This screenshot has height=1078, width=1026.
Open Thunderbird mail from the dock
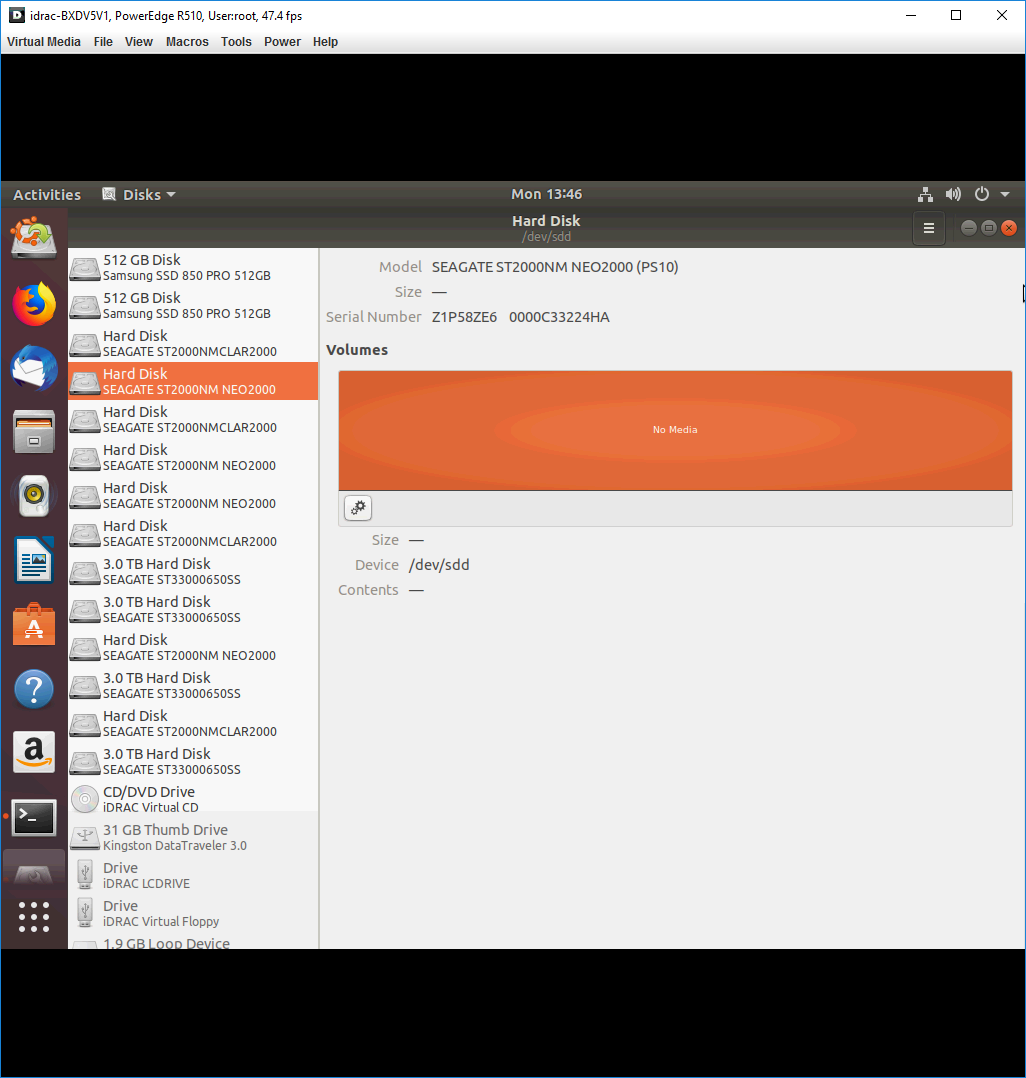pos(34,368)
